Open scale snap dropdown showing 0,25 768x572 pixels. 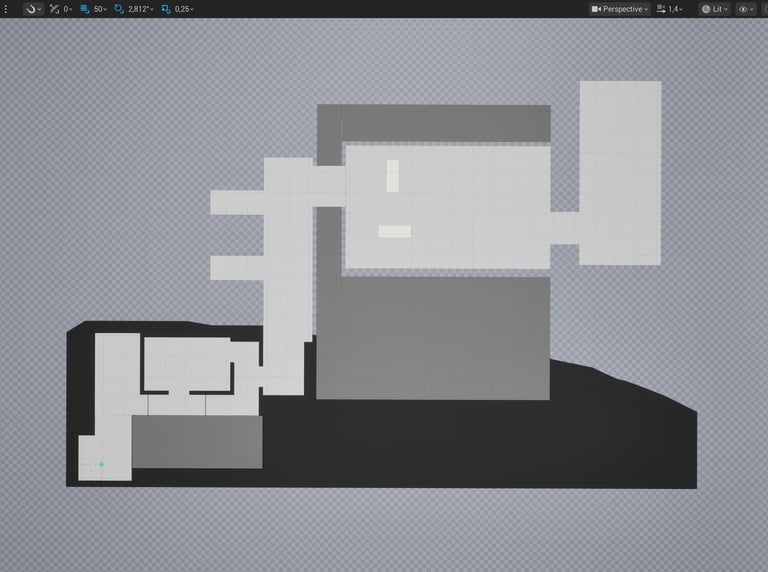pos(184,9)
